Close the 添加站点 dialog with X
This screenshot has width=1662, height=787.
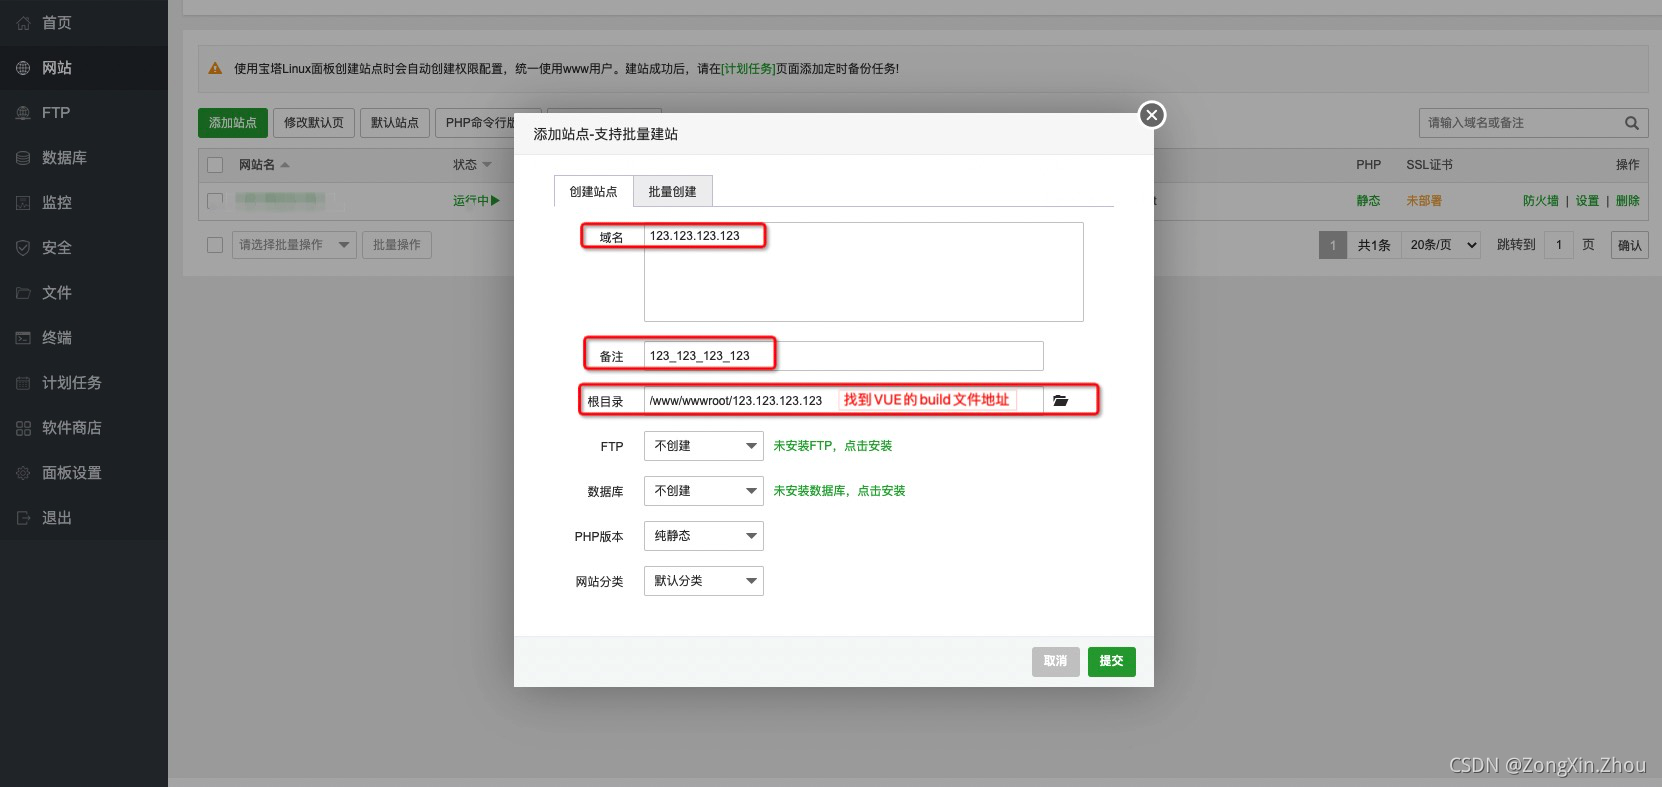[1152, 115]
